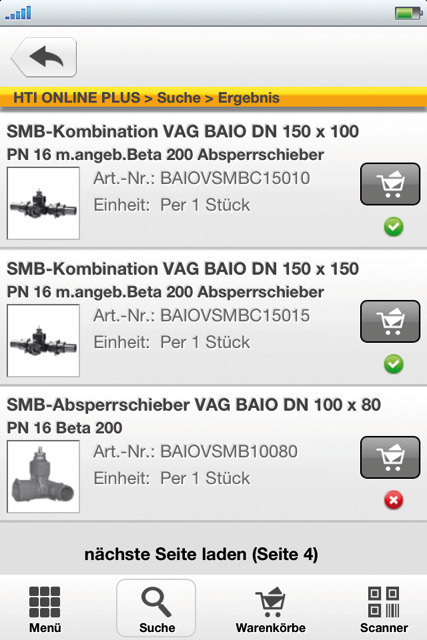Open SMB-Kombination VAG BAIO DN 150 x 100 title
This screenshot has height=640, width=427.
tap(183, 132)
